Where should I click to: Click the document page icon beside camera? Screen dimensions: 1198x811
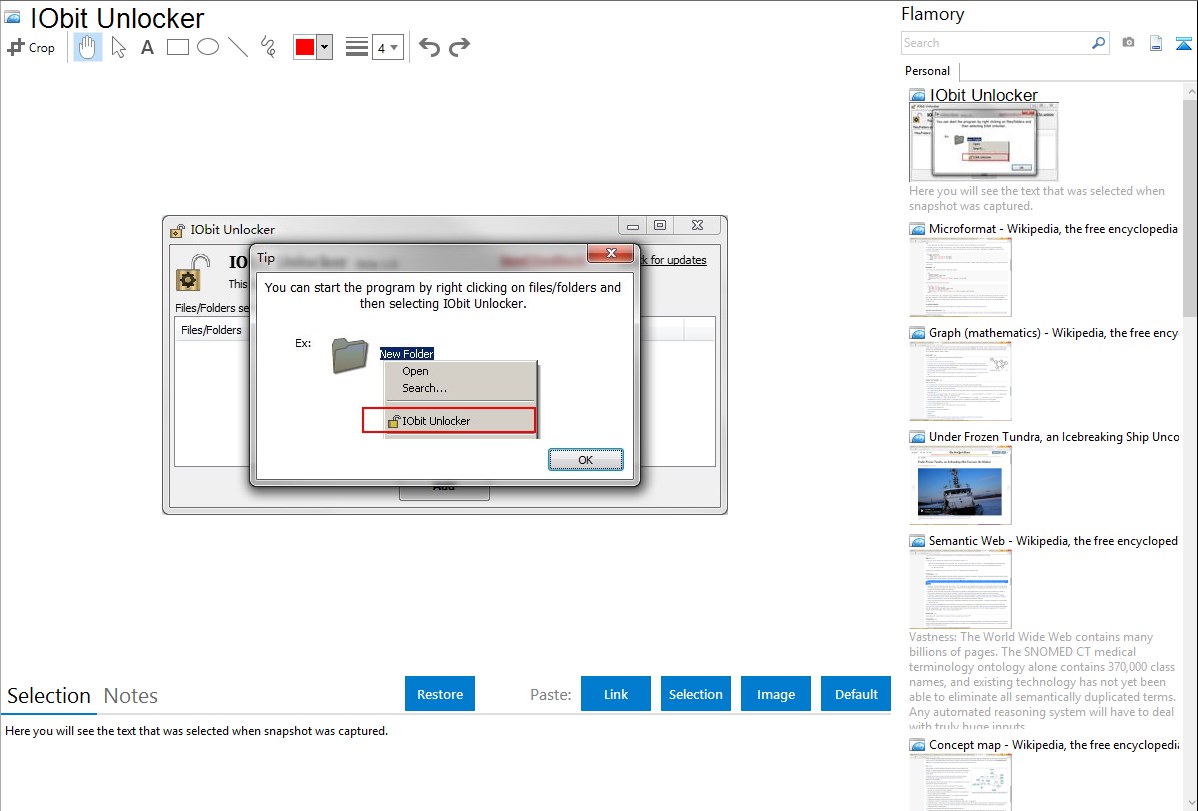(x=1156, y=43)
